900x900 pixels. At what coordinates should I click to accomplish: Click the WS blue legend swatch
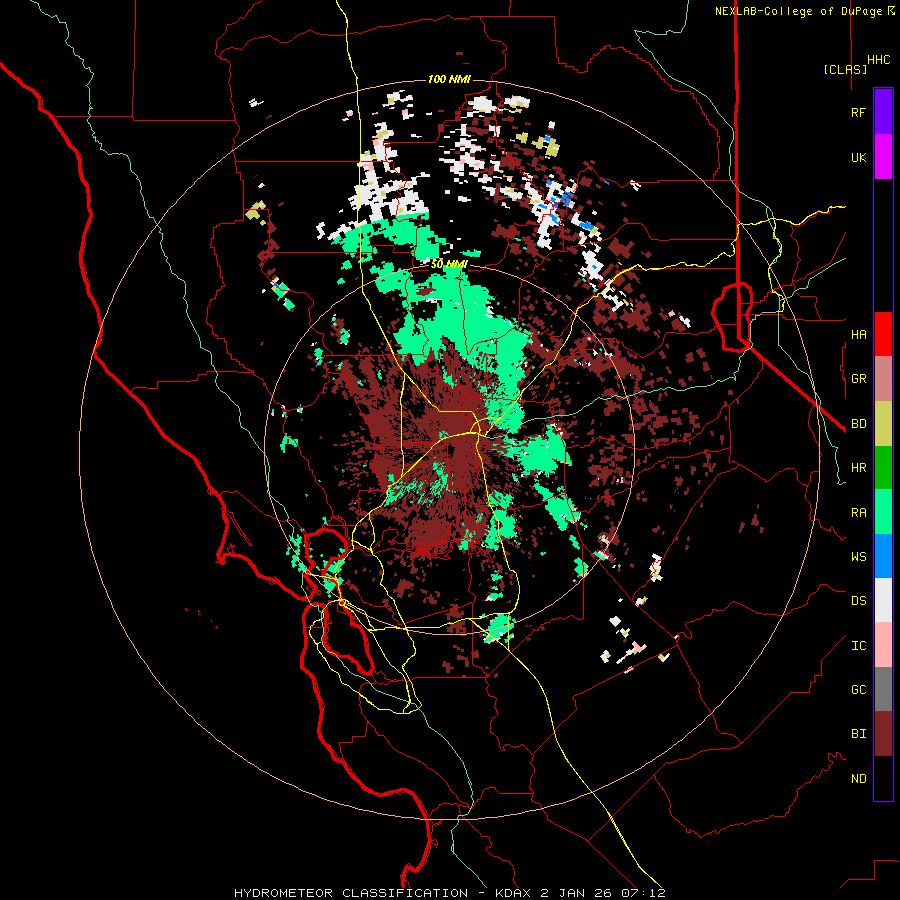click(x=883, y=556)
